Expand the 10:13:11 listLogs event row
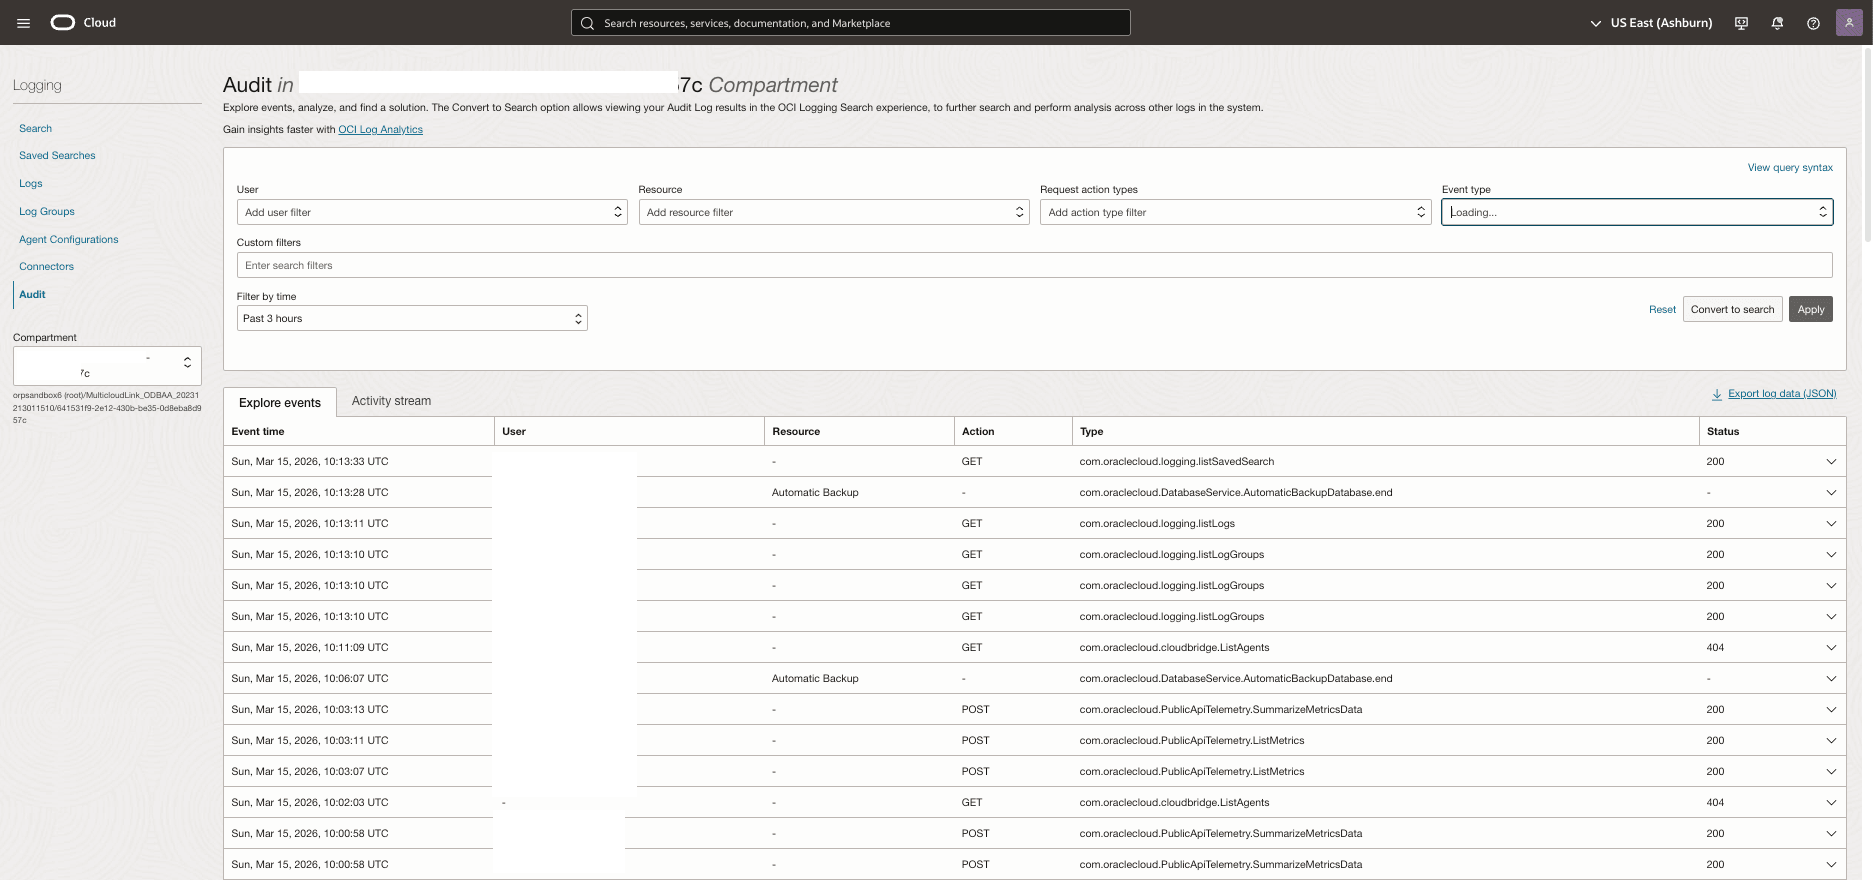 click(x=1831, y=524)
